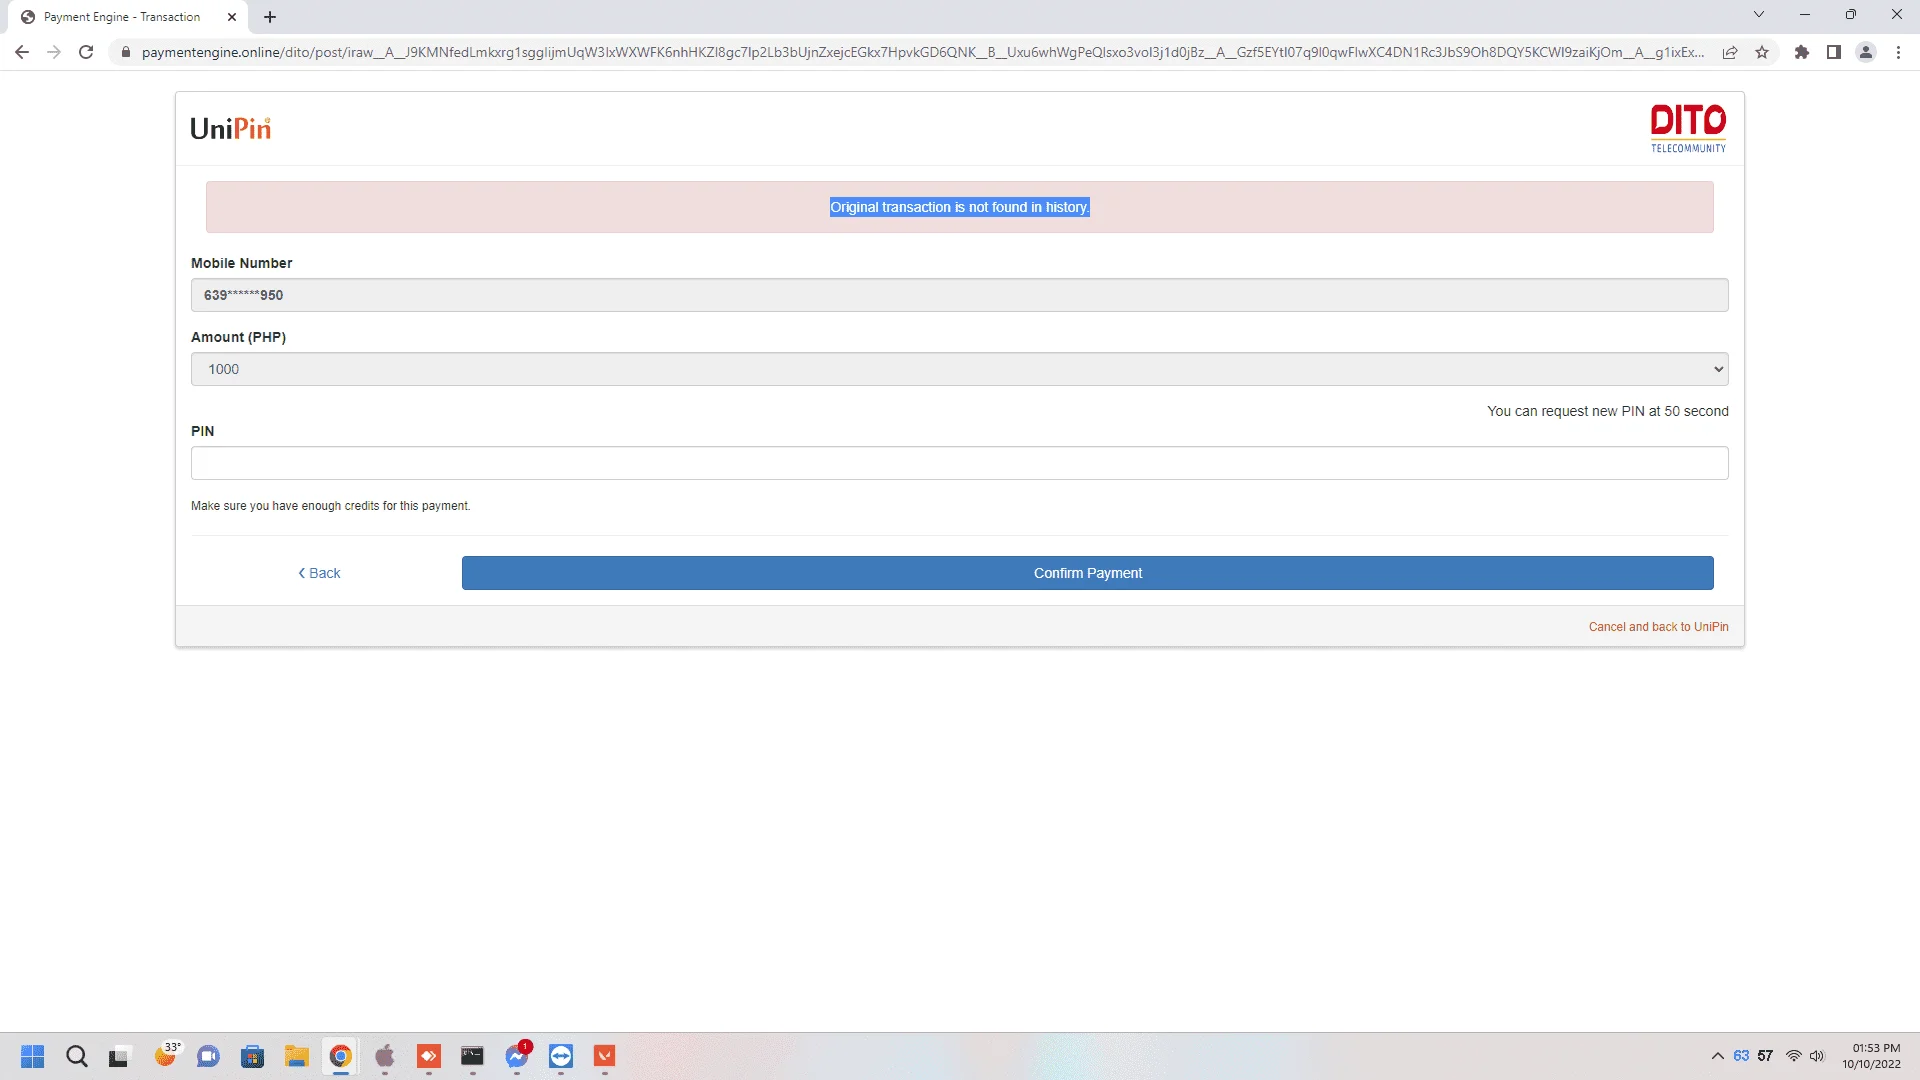Click the Chrome icon in the taskbar
Viewport: 1920px width, 1080px height.
click(340, 1056)
